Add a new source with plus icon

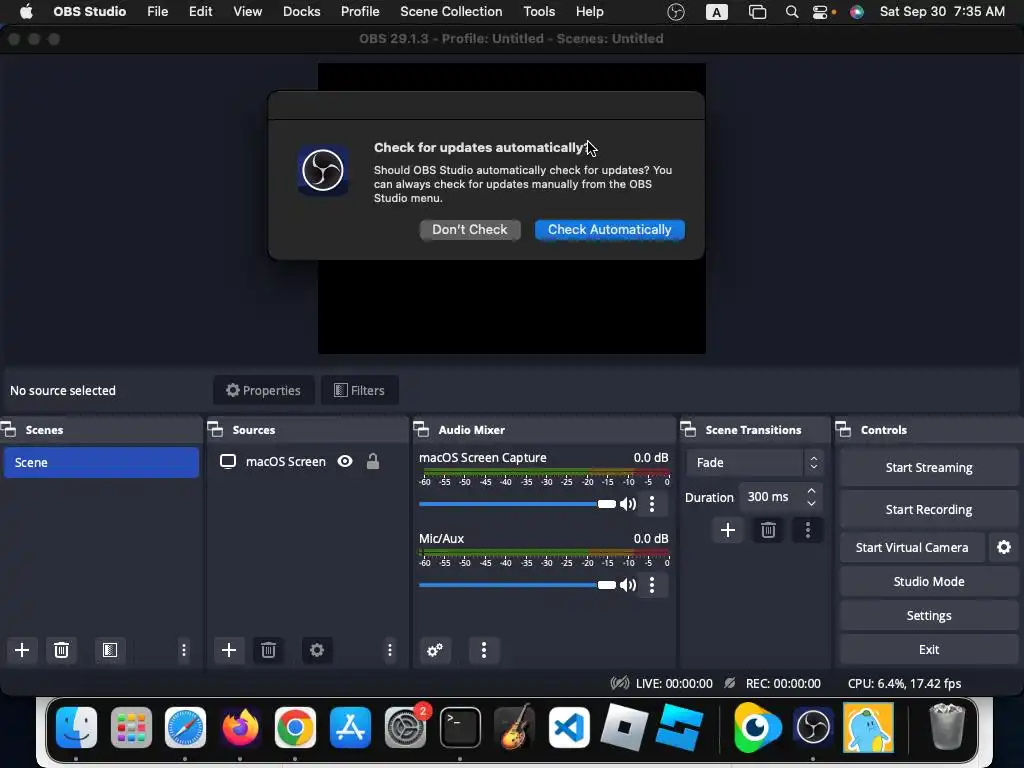[x=229, y=650]
